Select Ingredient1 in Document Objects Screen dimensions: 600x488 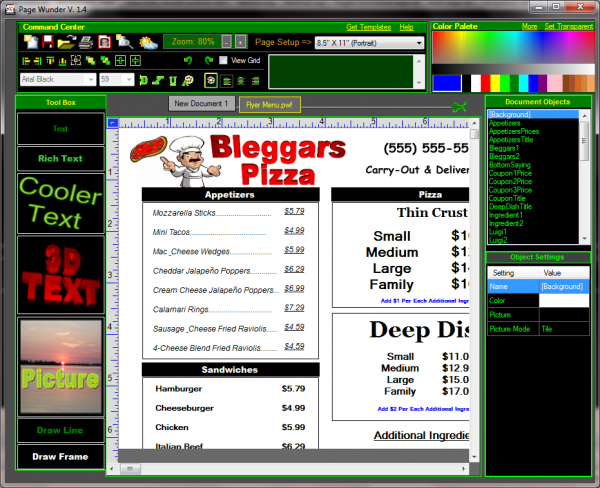505,215
